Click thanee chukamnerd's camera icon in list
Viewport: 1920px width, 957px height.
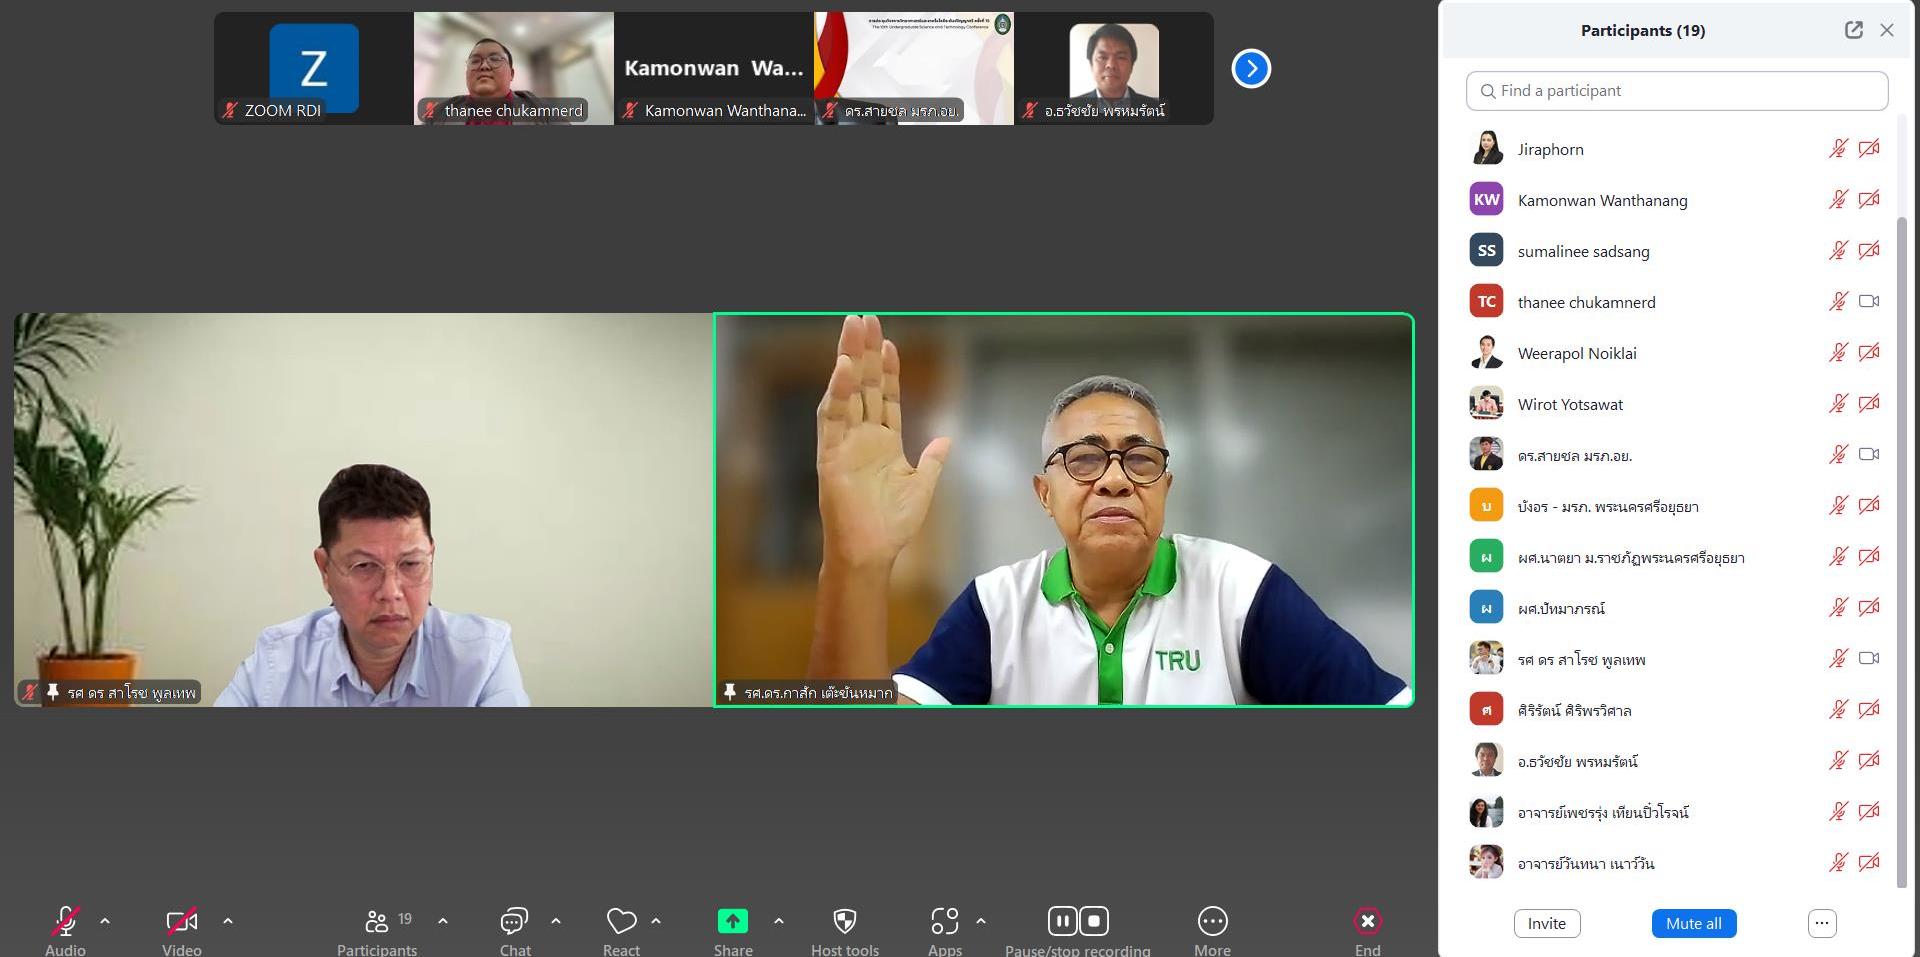[x=1869, y=301]
